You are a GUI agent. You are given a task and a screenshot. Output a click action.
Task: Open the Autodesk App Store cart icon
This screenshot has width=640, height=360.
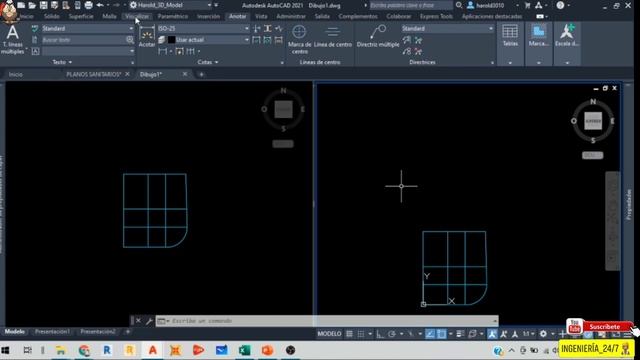tap(527, 5)
